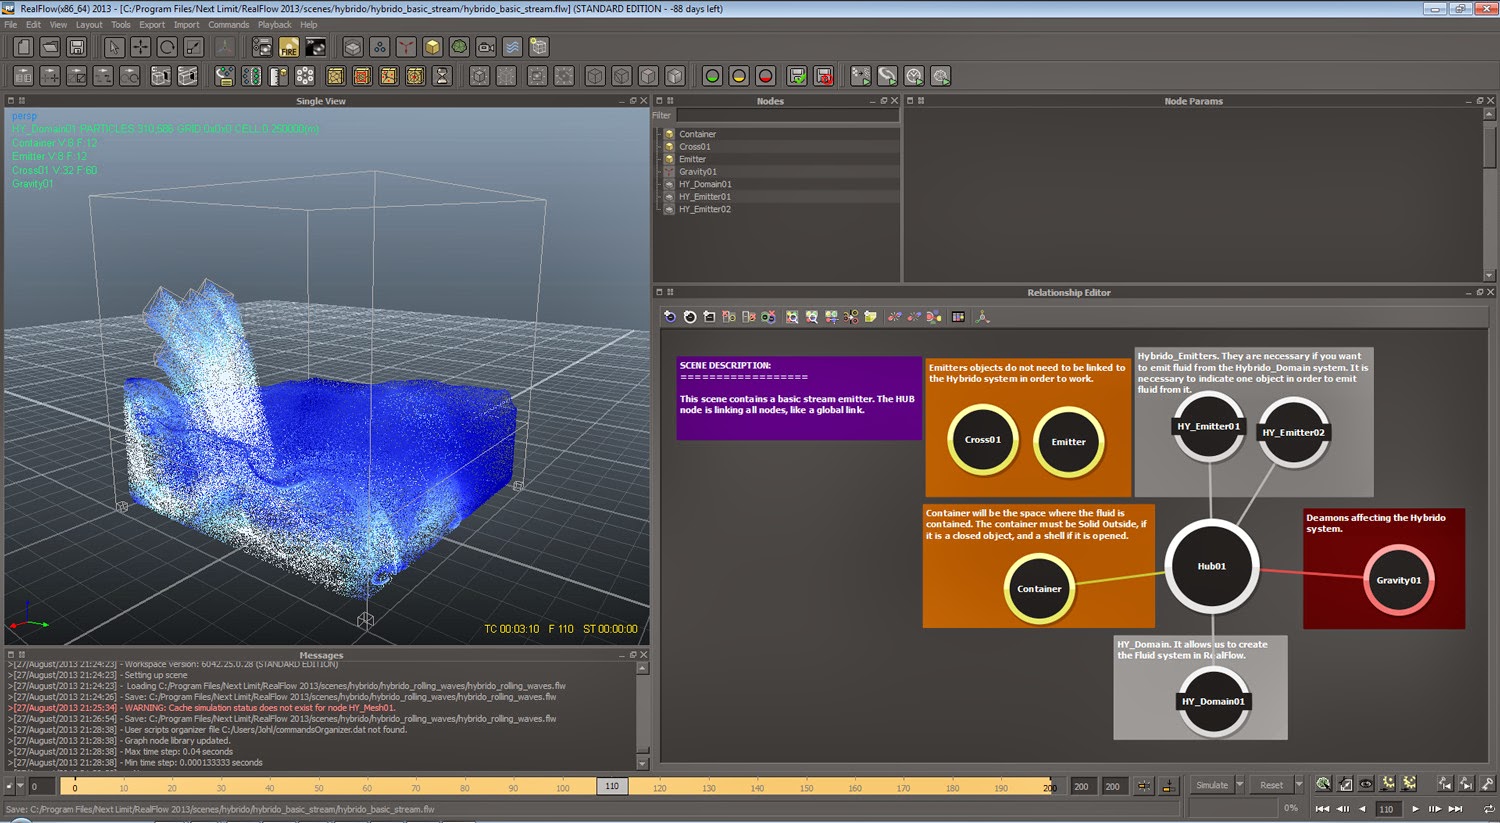Click the Reset button
This screenshot has width=1500, height=823.
tap(1271, 785)
